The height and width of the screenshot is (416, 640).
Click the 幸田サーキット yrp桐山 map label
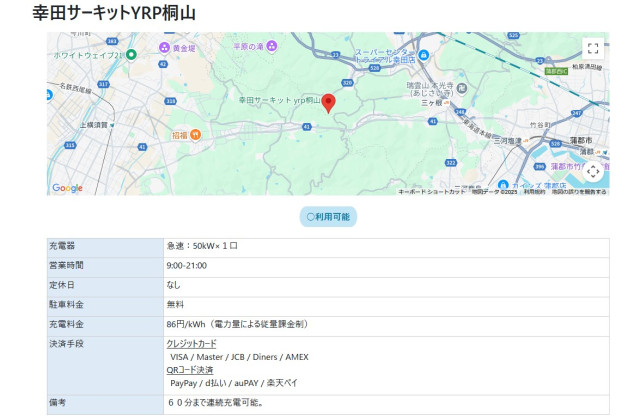click(280, 100)
